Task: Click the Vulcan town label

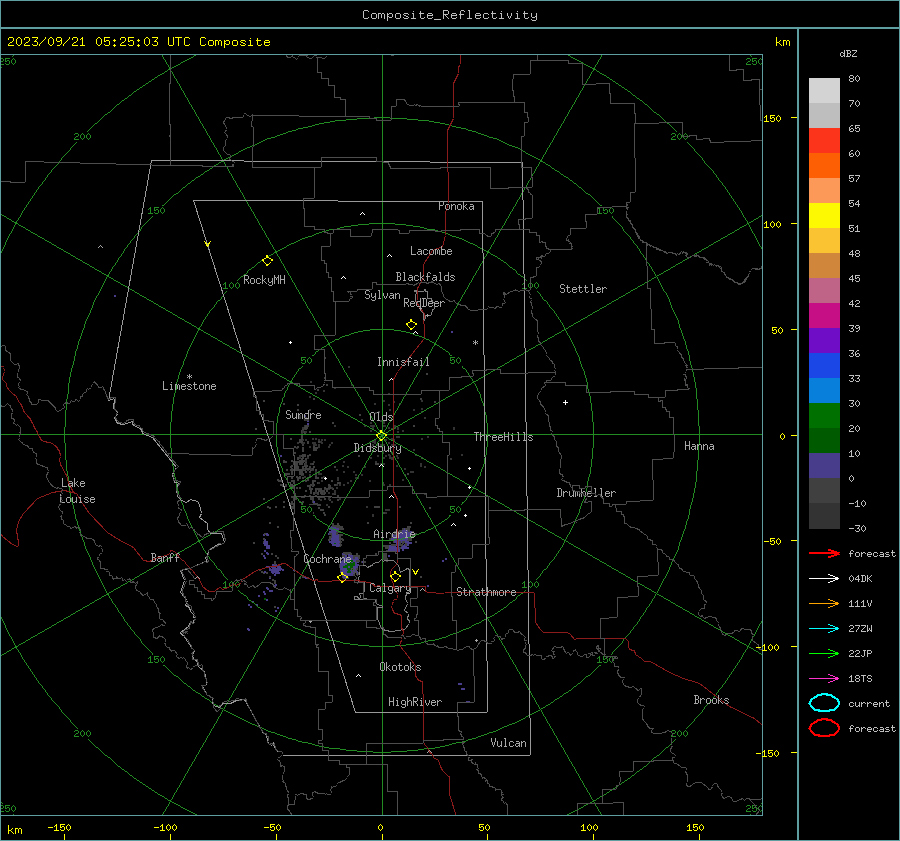Action: [x=508, y=743]
